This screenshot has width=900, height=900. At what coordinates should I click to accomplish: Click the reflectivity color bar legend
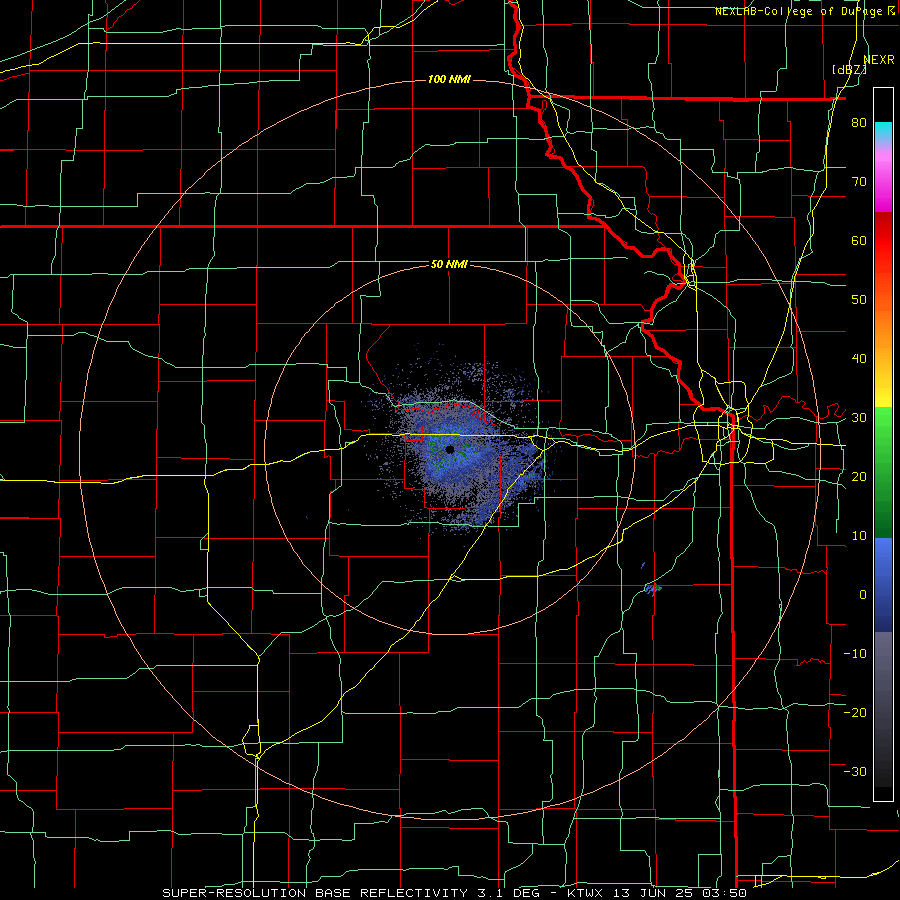click(883, 444)
